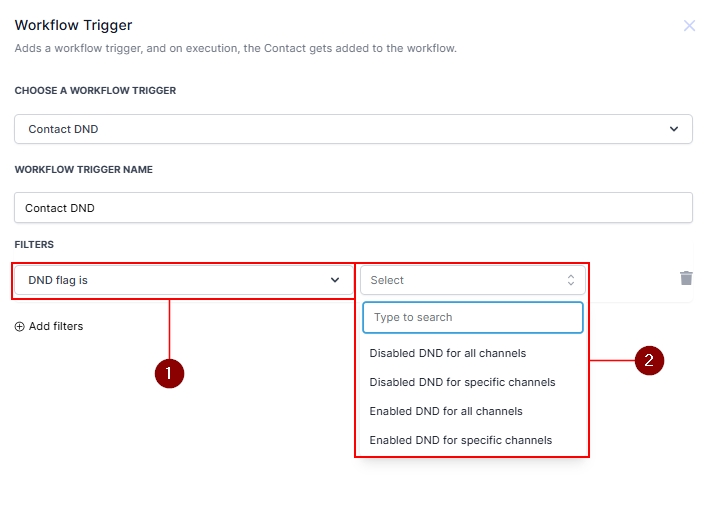Click the Workflow Trigger Name label

point(83,169)
